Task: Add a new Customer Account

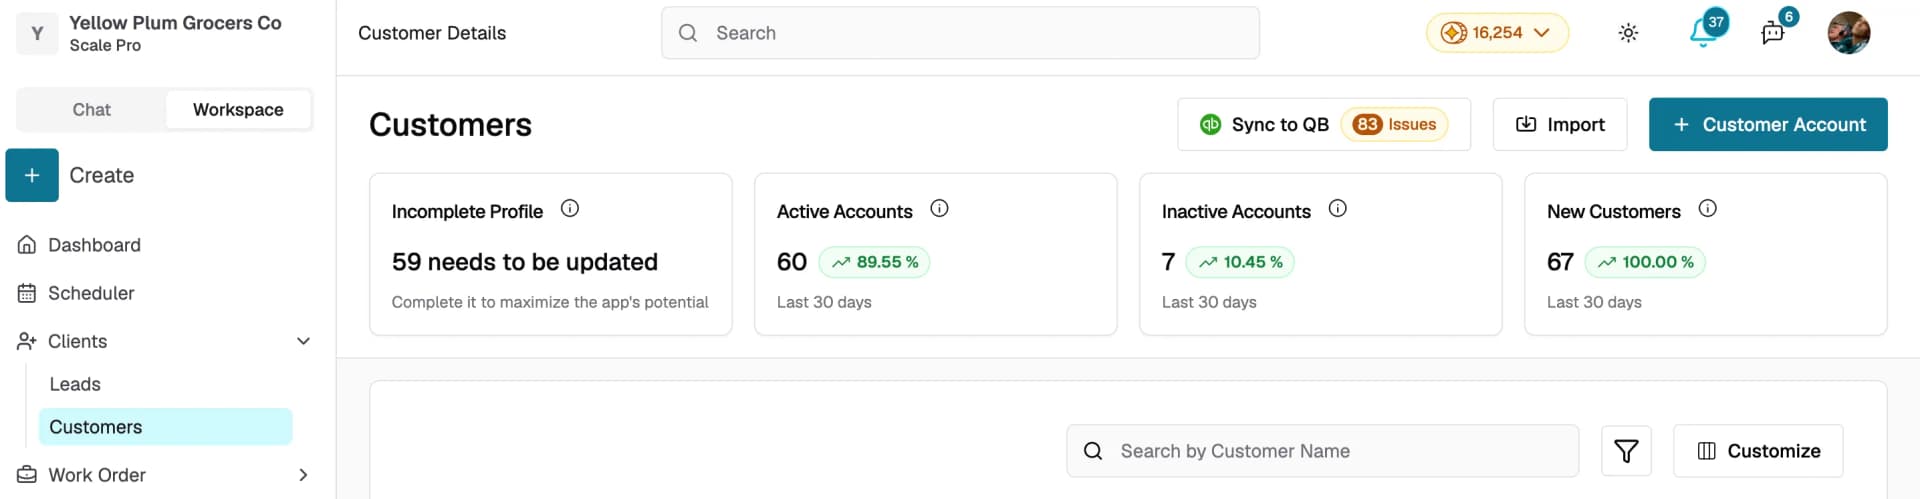Action: (1768, 124)
